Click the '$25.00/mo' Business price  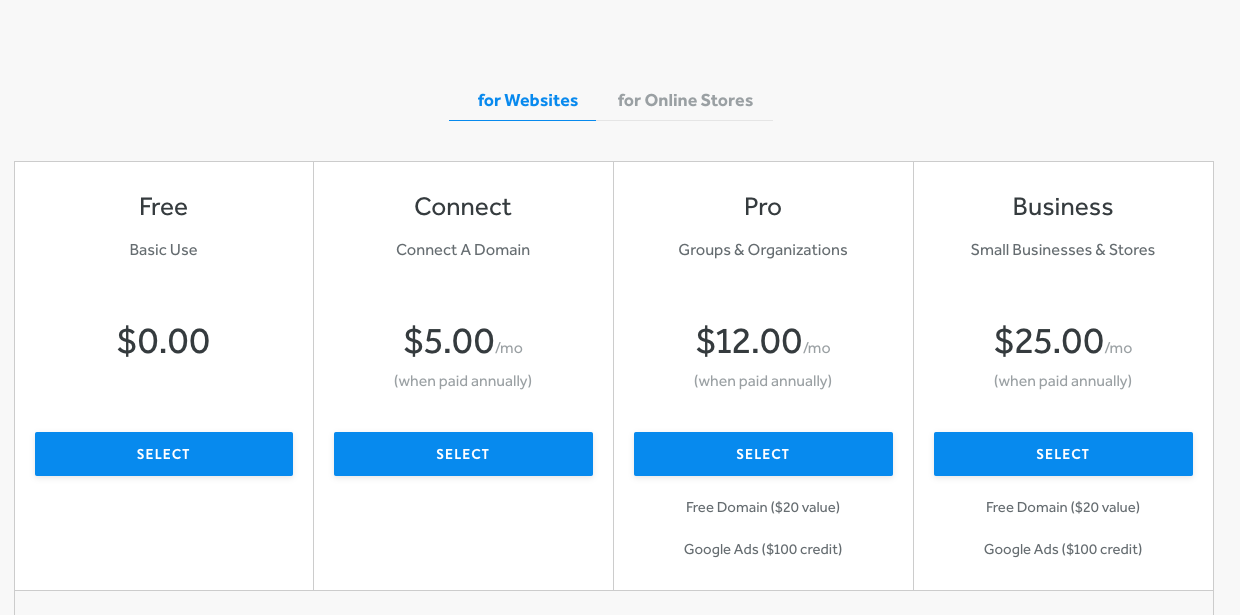1063,341
